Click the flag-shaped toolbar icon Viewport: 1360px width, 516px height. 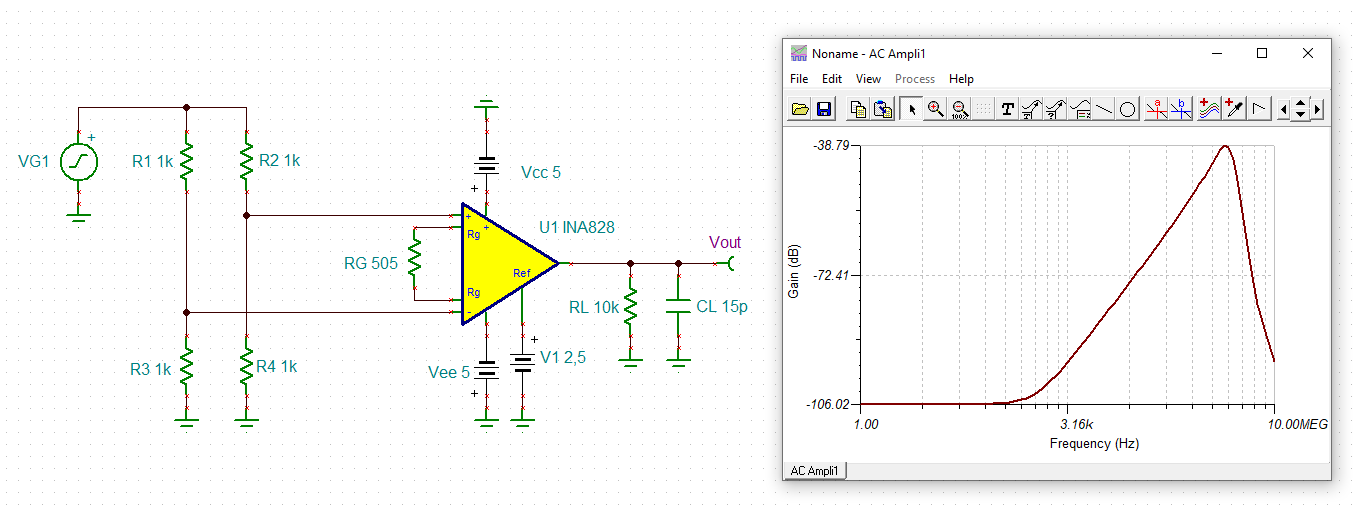(x=1258, y=109)
